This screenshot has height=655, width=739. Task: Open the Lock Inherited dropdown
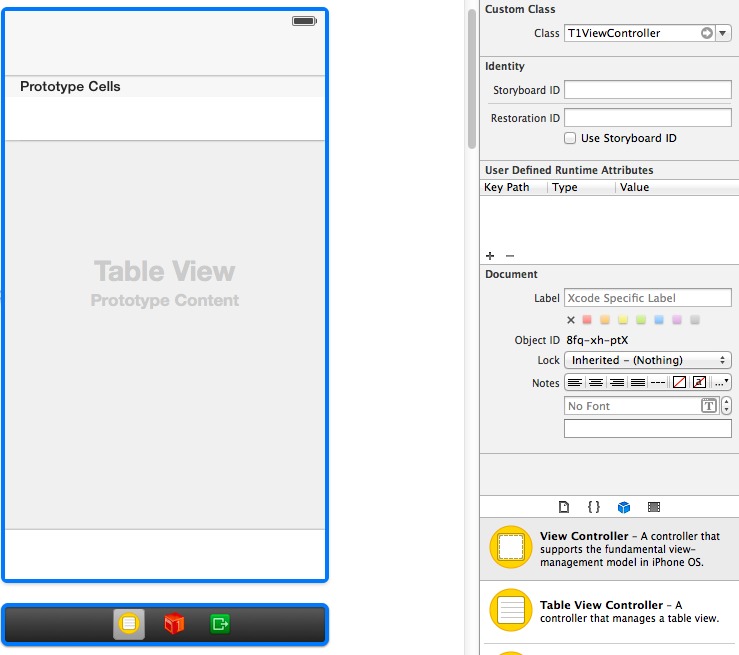(x=648, y=360)
